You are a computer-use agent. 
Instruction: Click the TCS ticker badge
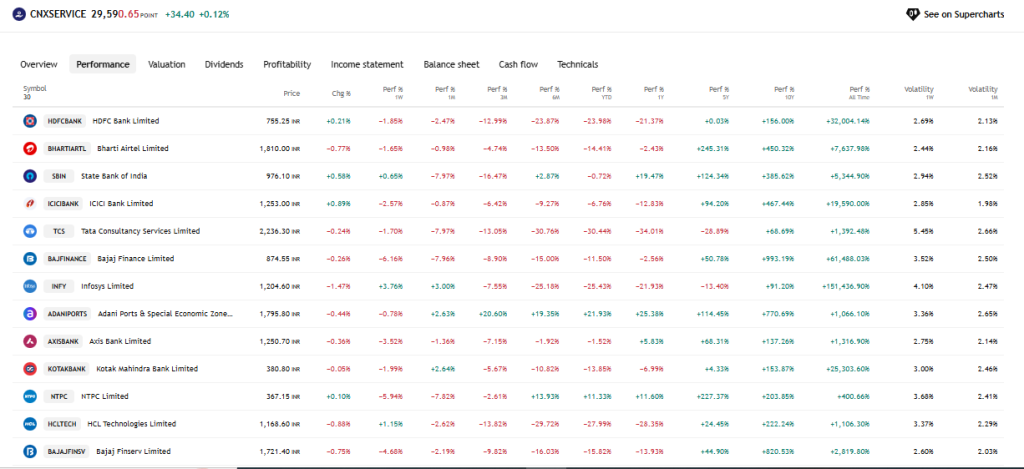(59, 231)
